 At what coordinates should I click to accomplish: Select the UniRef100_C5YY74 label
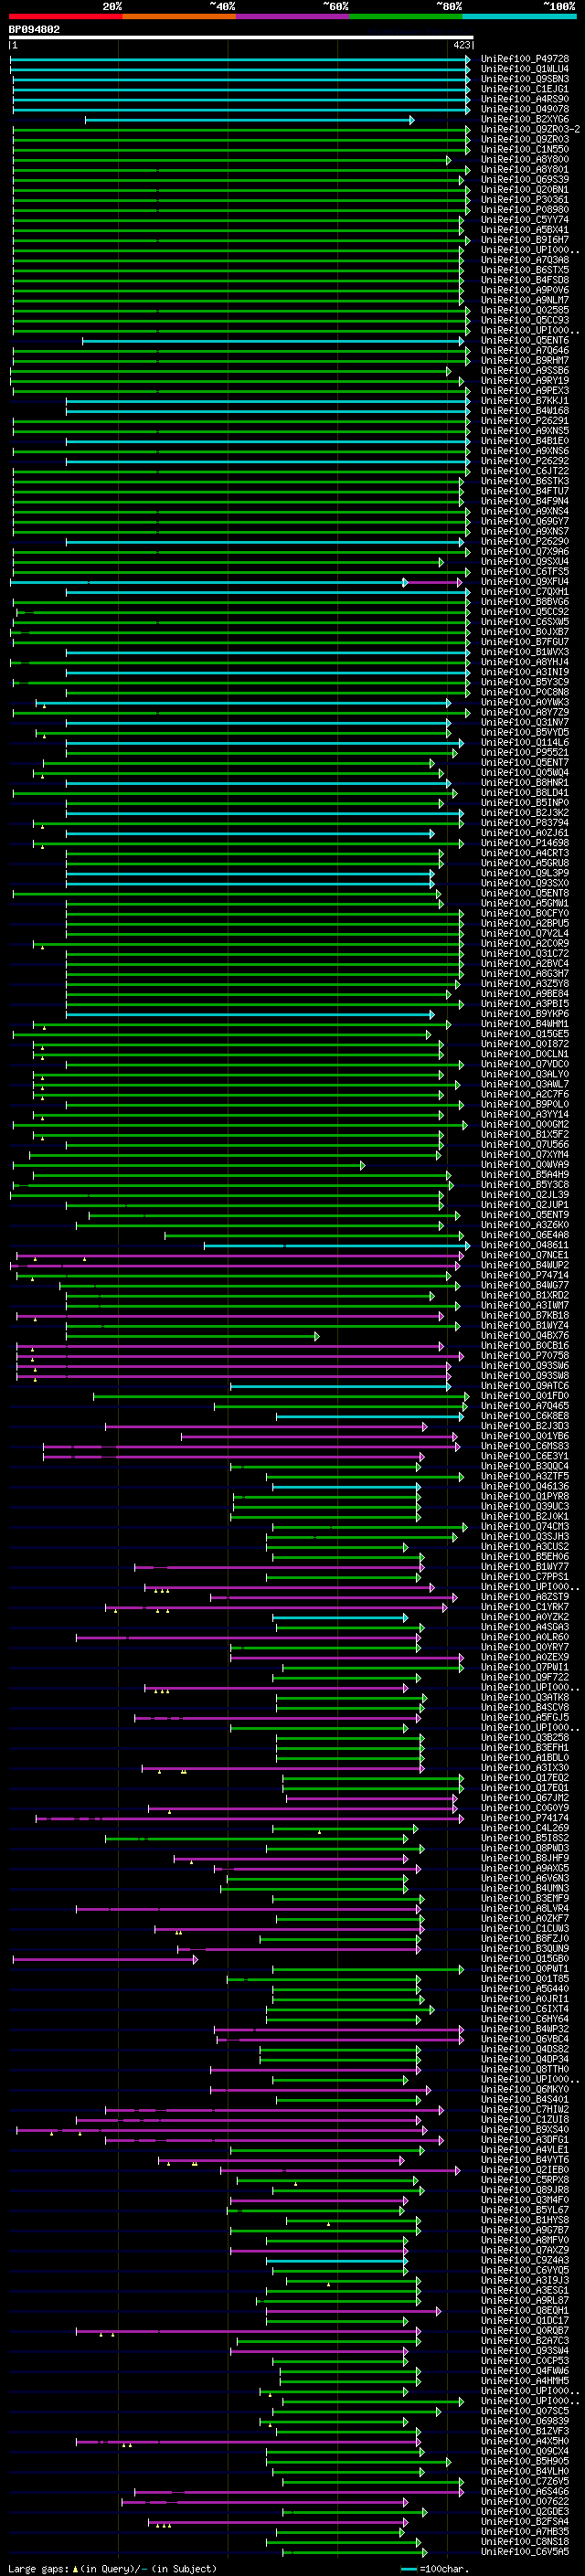pyautogui.click(x=525, y=220)
